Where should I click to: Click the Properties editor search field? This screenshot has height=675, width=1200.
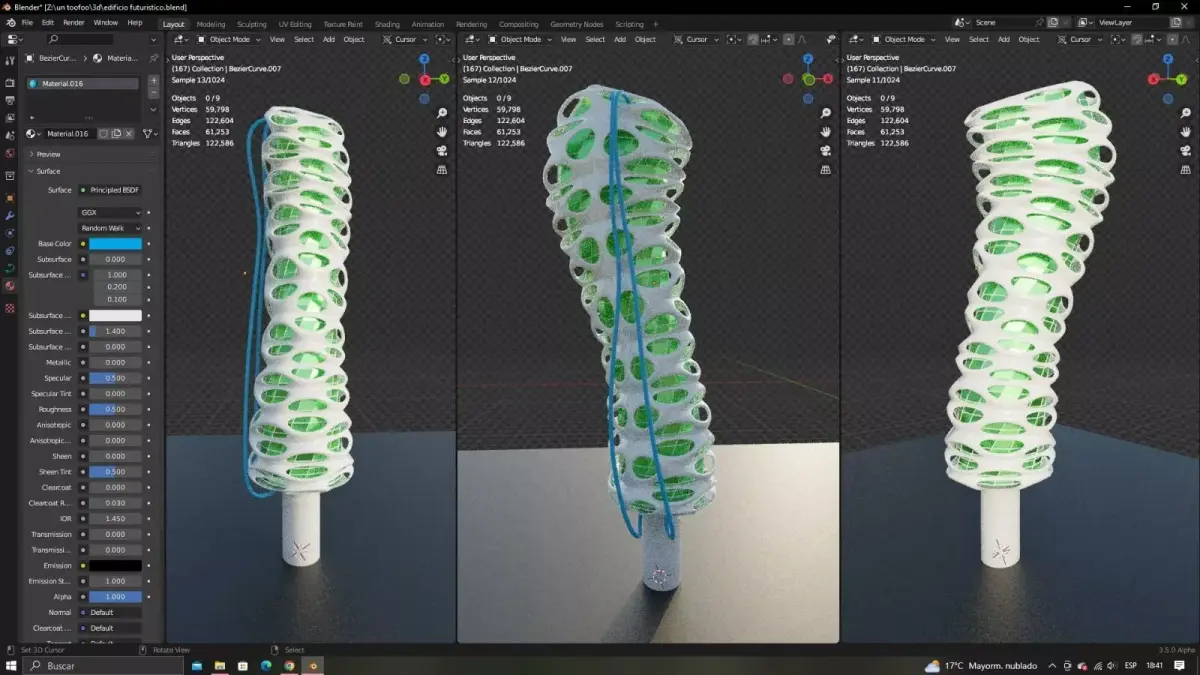pos(81,39)
